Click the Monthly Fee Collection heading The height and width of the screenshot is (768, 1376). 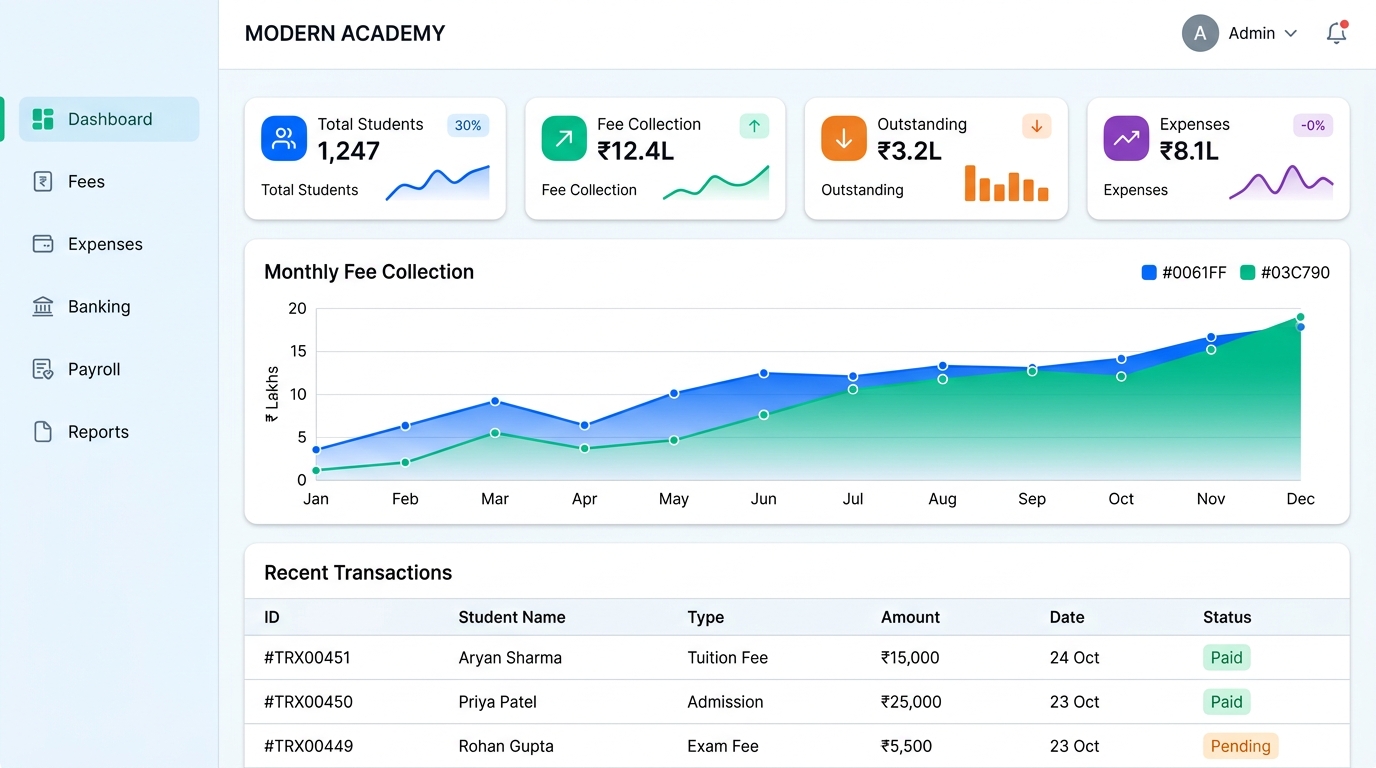pyautogui.click(x=369, y=272)
